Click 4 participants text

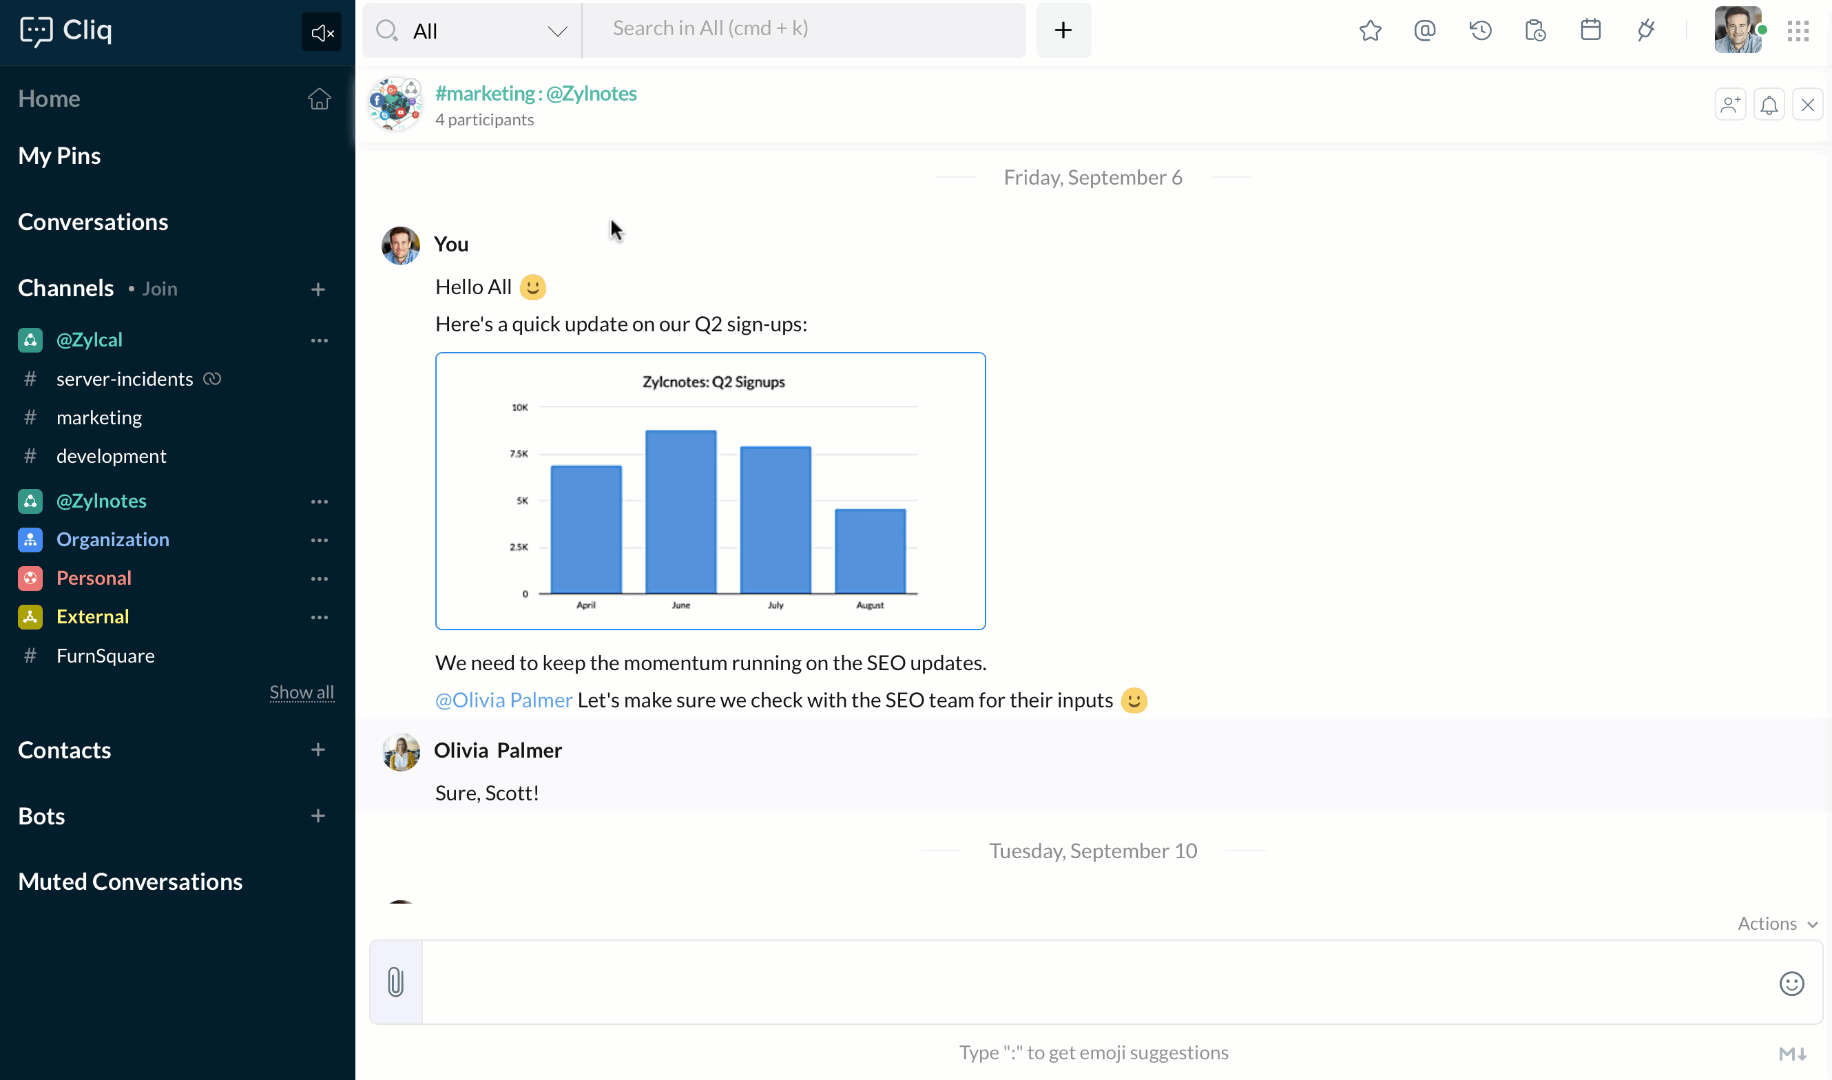point(484,120)
